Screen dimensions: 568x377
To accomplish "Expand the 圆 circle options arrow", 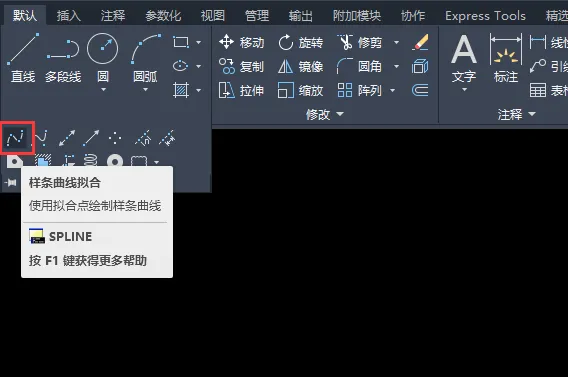I will (x=103, y=89).
